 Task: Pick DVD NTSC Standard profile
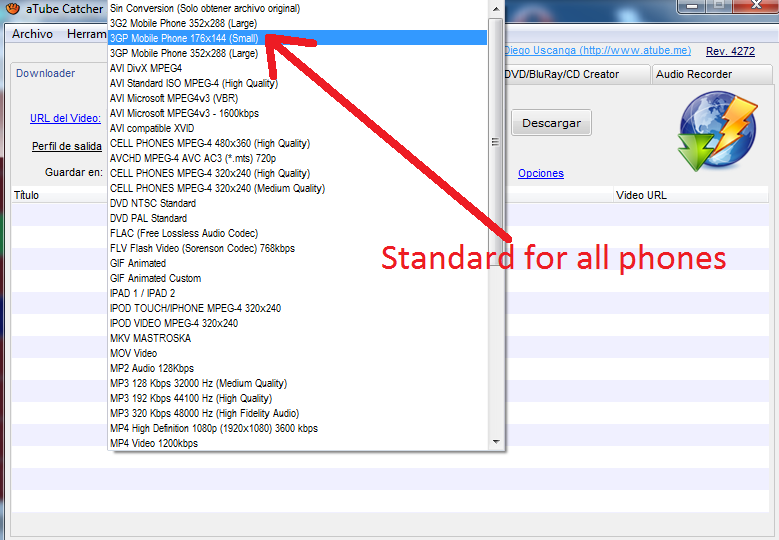click(x=297, y=203)
